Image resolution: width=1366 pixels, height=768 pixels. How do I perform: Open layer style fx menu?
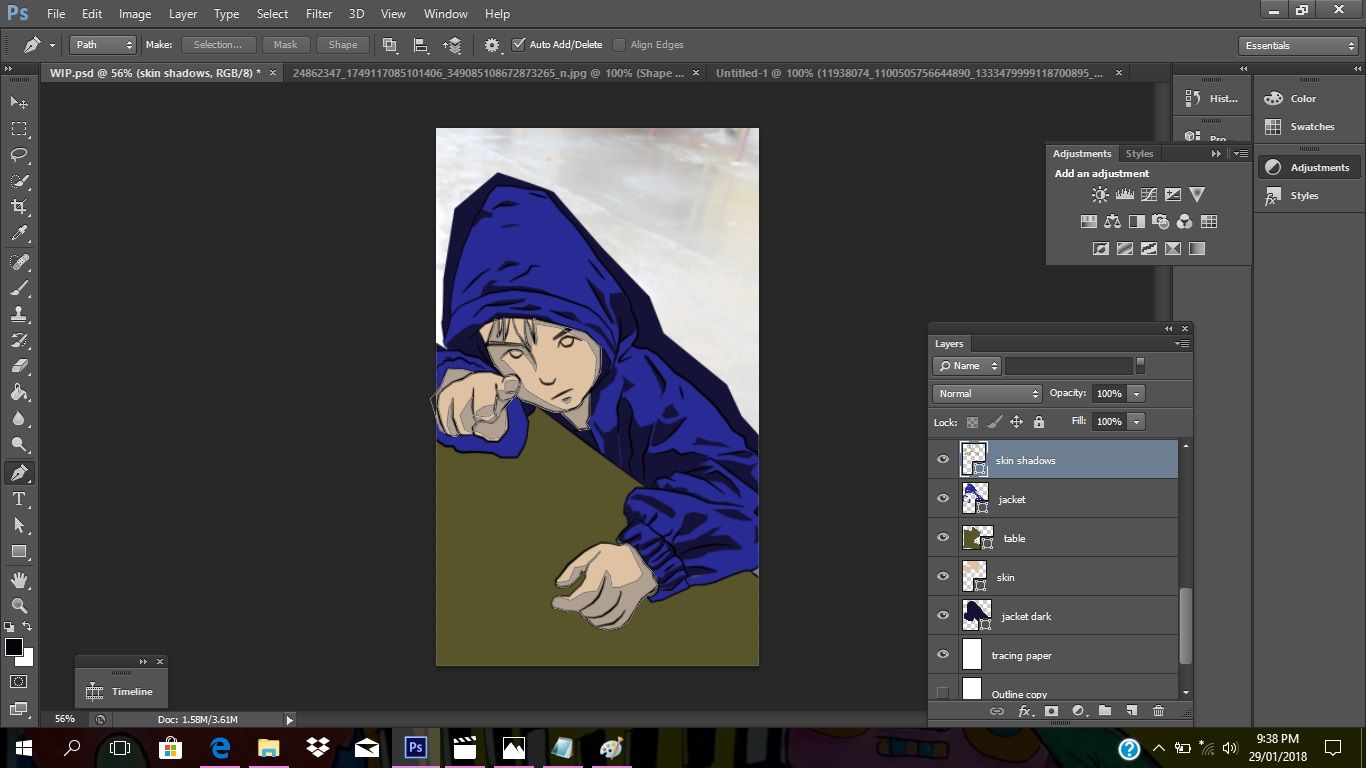1024,711
